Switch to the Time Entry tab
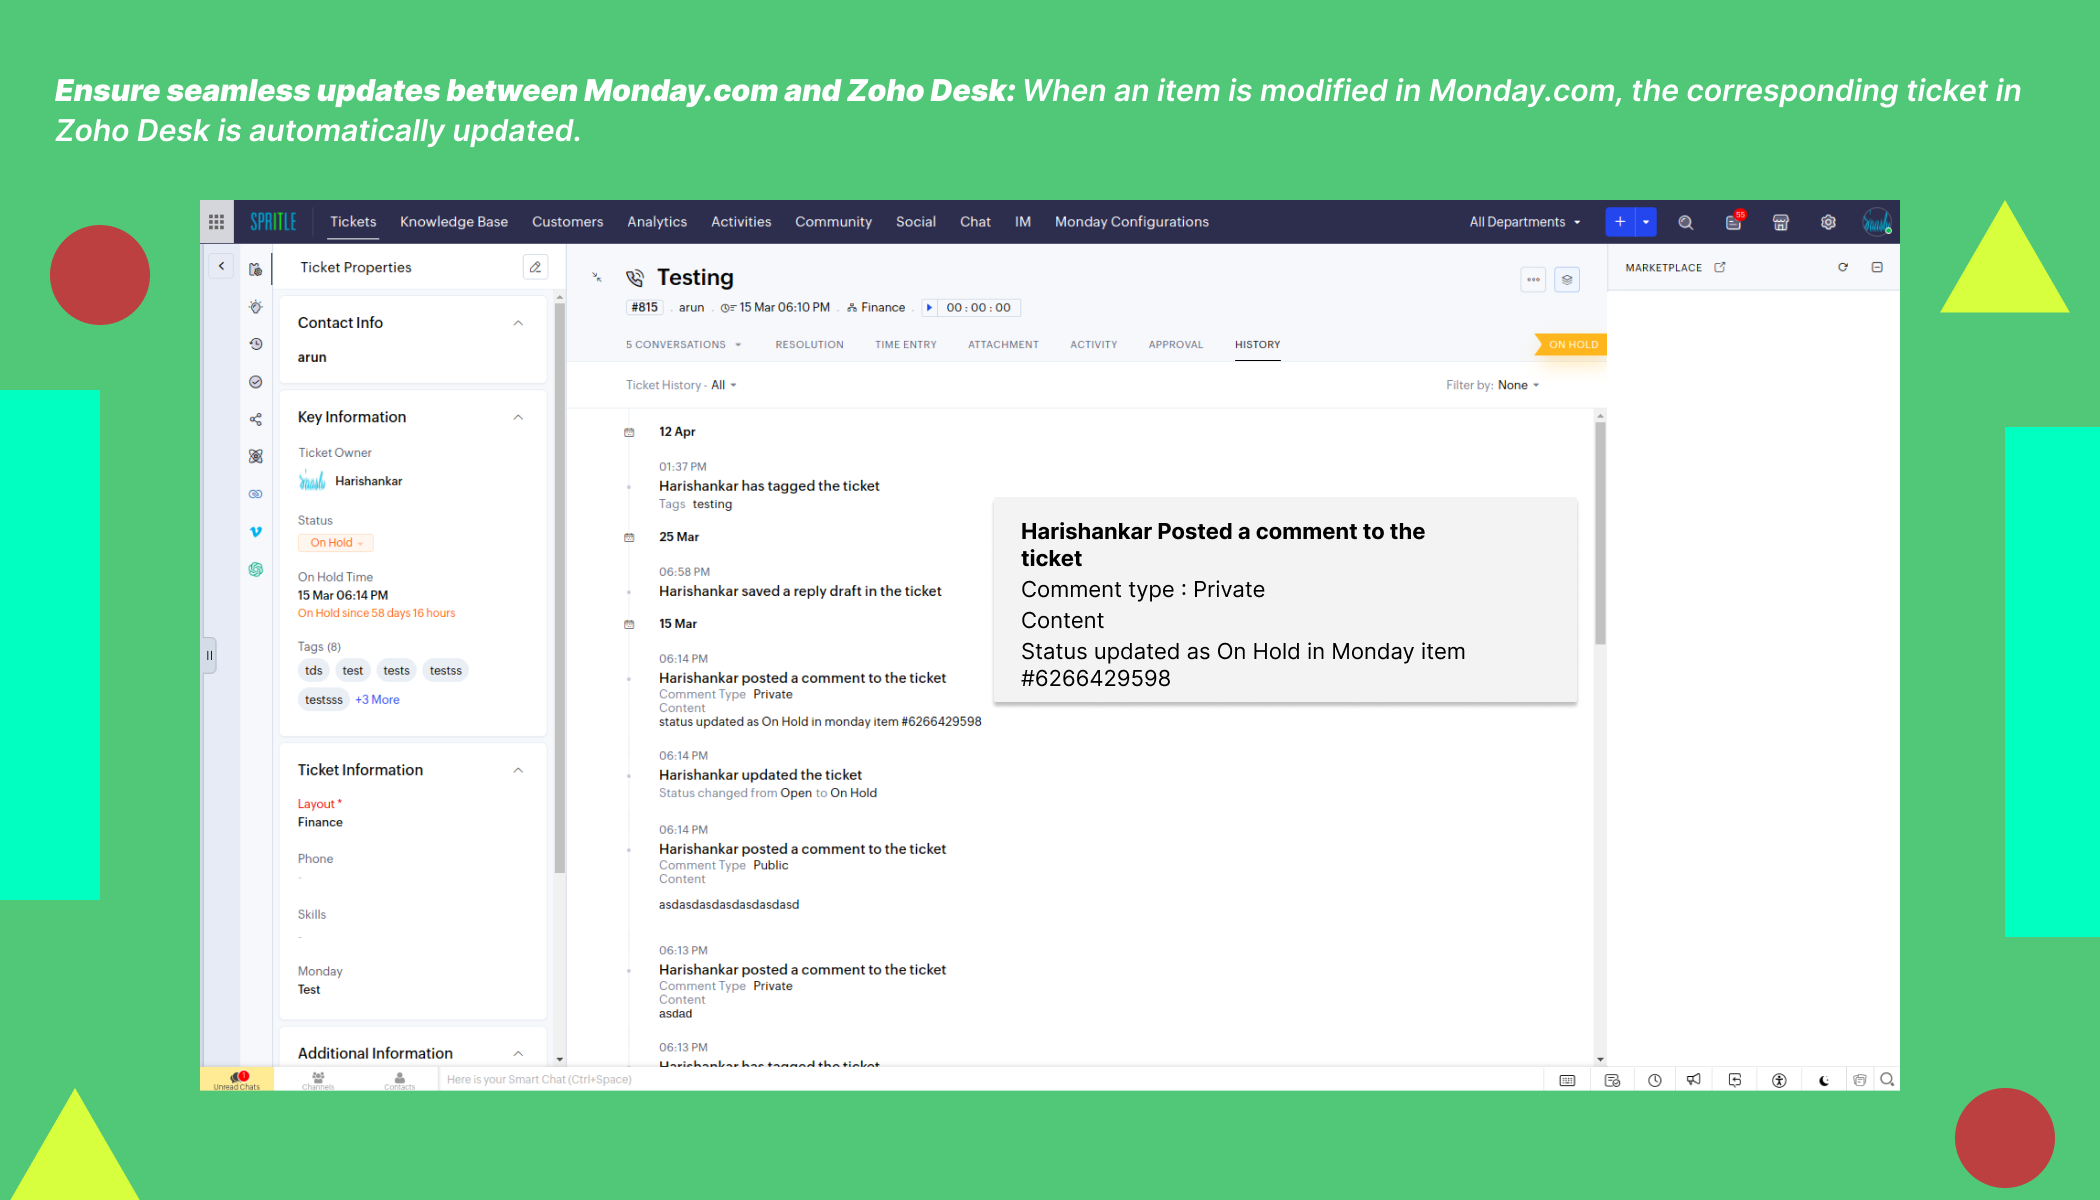2100x1200 pixels. click(906, 345)
